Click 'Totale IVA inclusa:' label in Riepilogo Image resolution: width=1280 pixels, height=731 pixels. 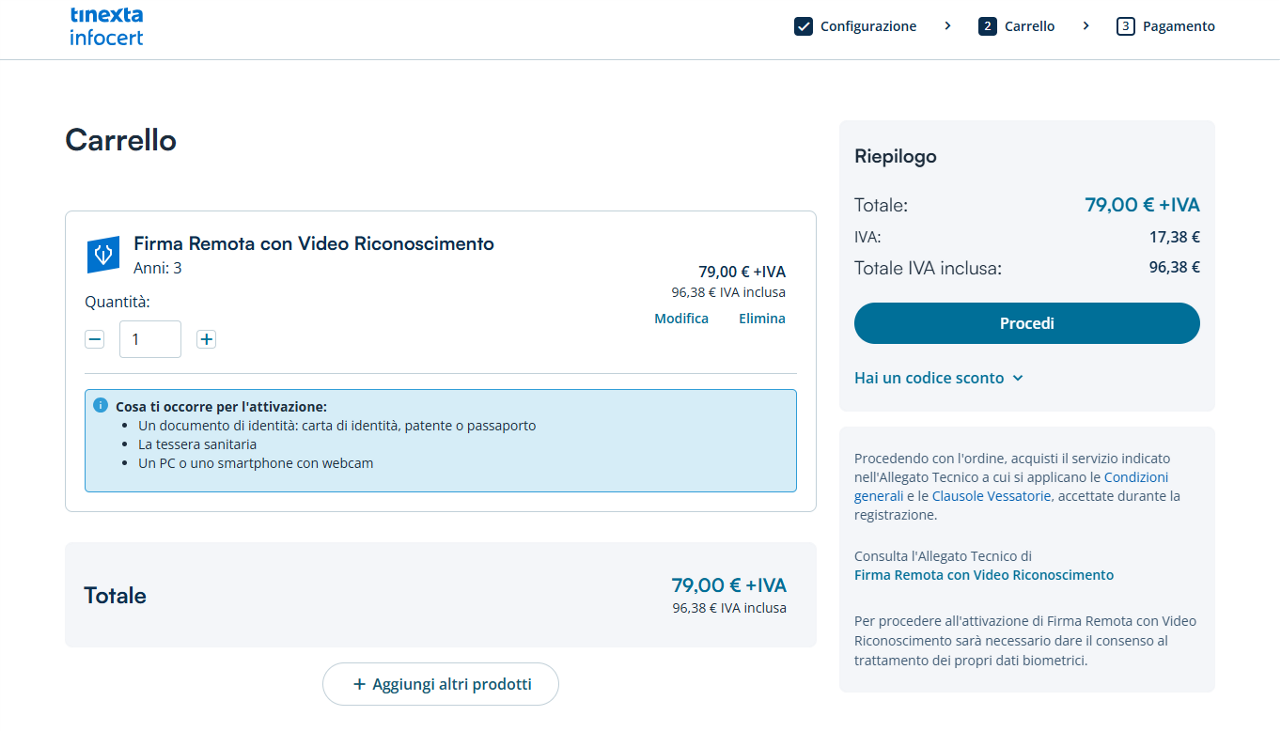[x=928, y=268]
